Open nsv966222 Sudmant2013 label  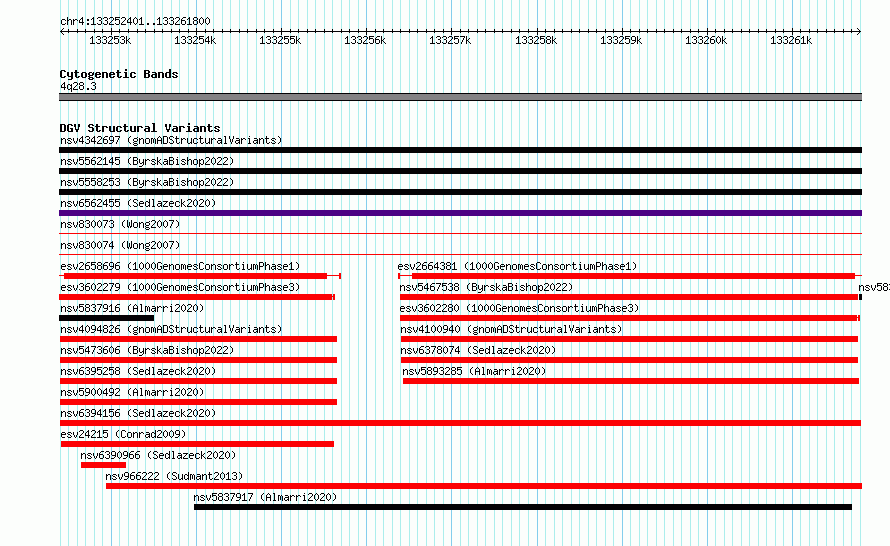coord(174,476)
